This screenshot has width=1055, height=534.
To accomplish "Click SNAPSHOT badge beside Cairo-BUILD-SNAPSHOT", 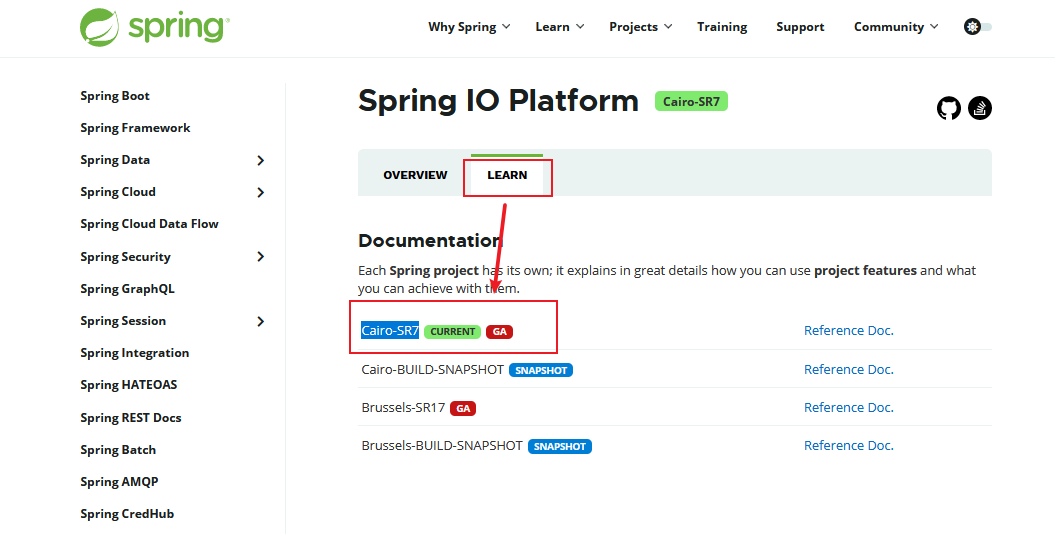I will [x=541, y=371].
